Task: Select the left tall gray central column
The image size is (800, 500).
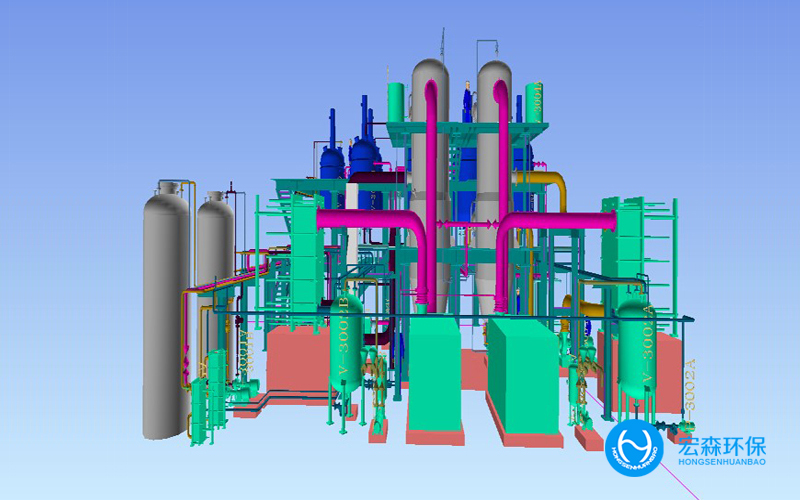Action: 430,180
